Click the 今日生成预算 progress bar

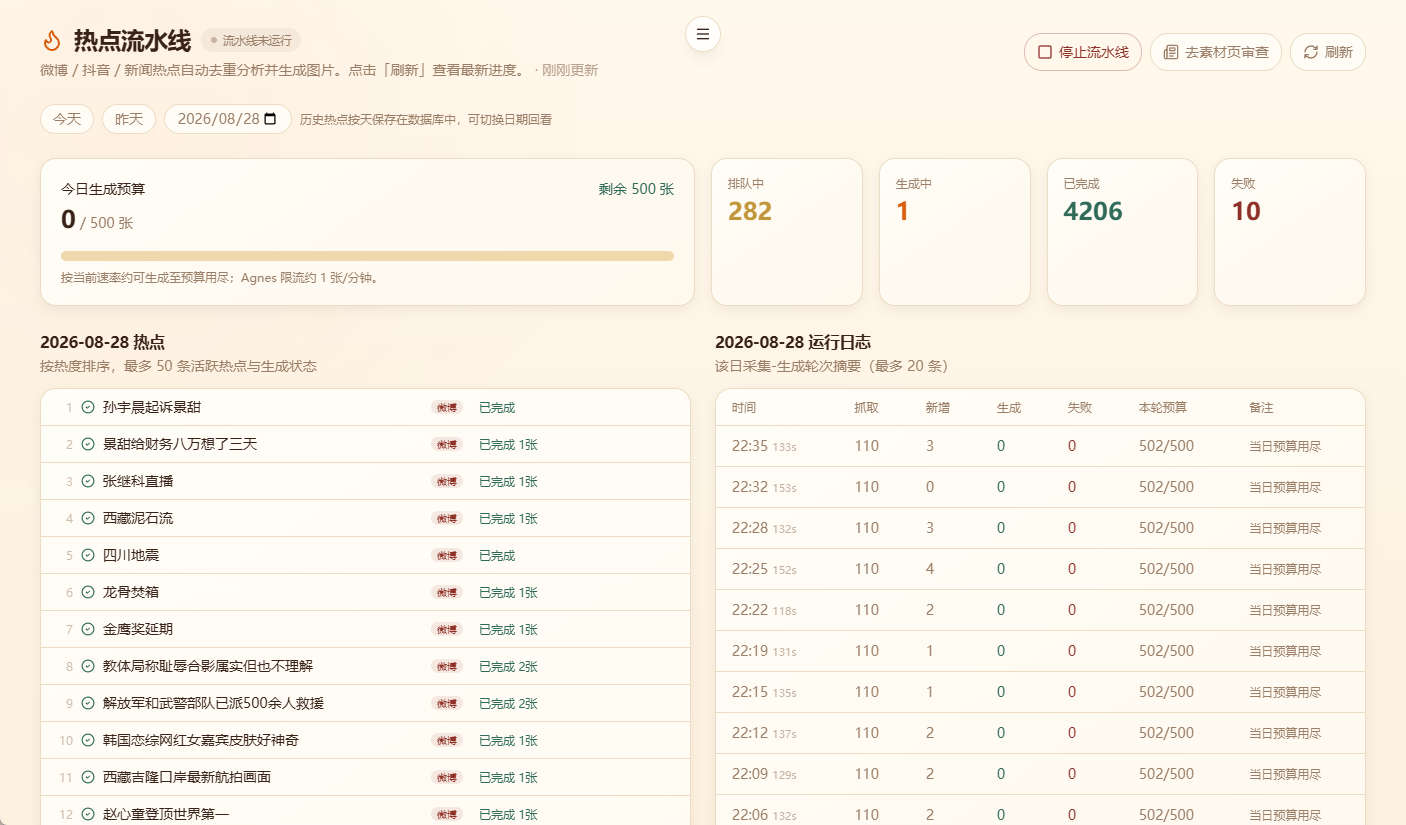pyautogui.click(x=367, y=256)
